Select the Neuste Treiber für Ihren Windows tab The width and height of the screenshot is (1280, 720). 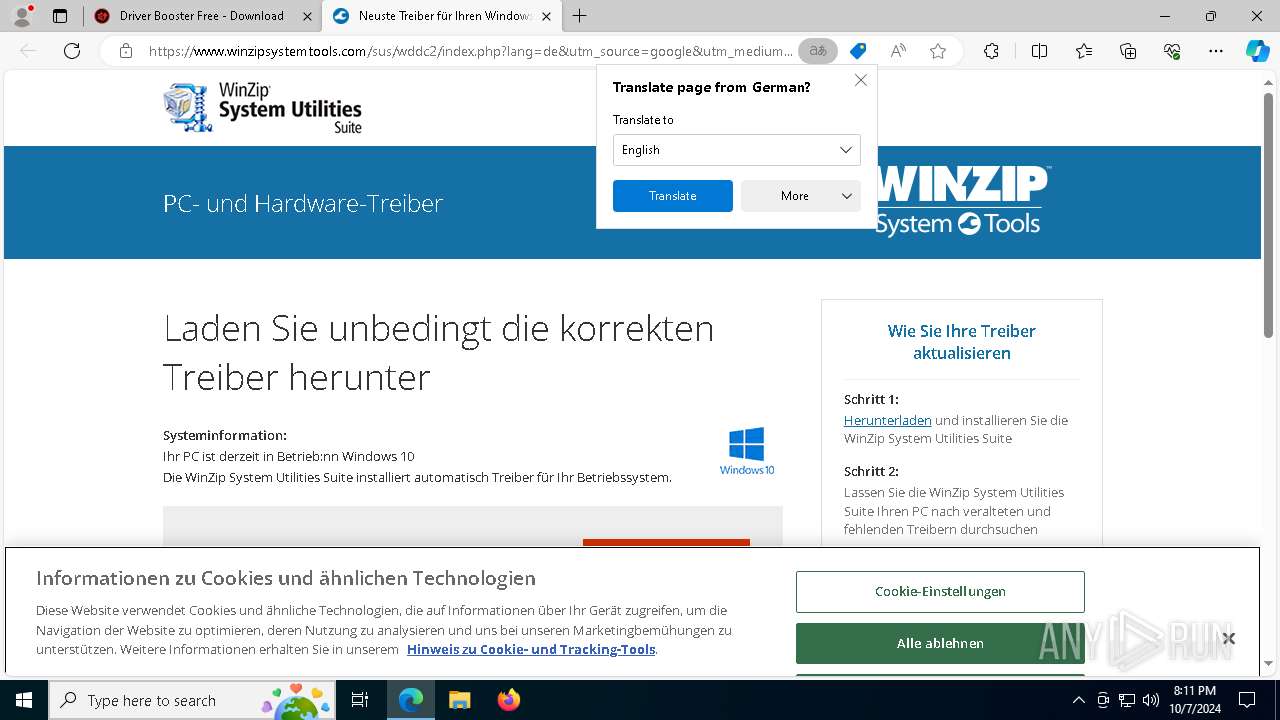click(440, 16)
